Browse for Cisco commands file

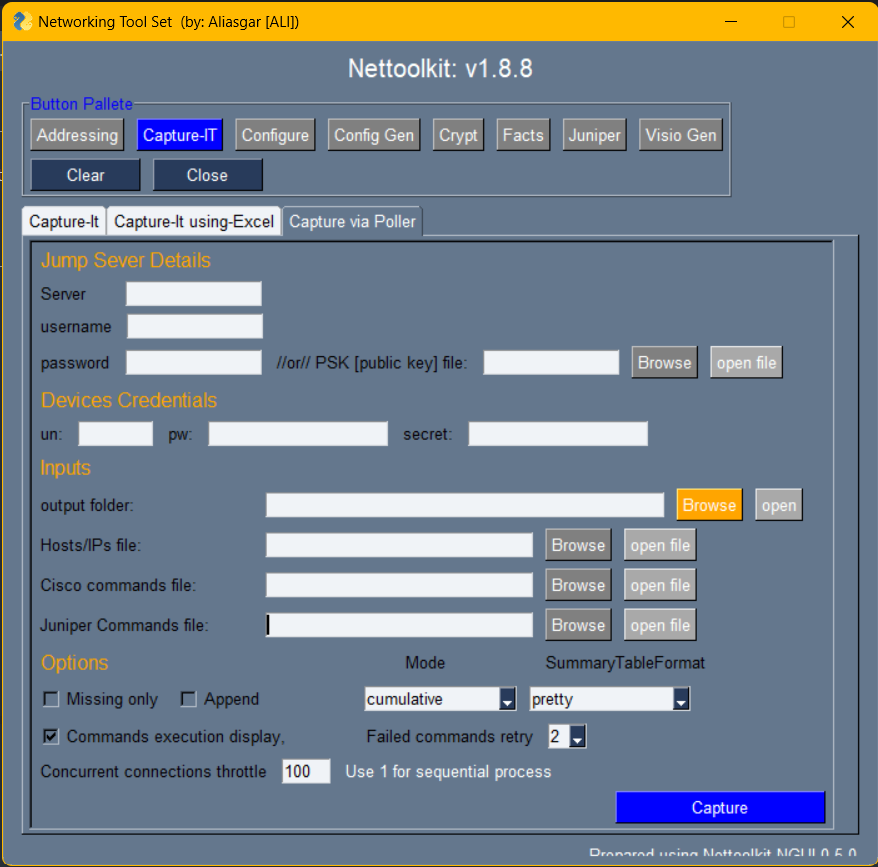point(578,585)
